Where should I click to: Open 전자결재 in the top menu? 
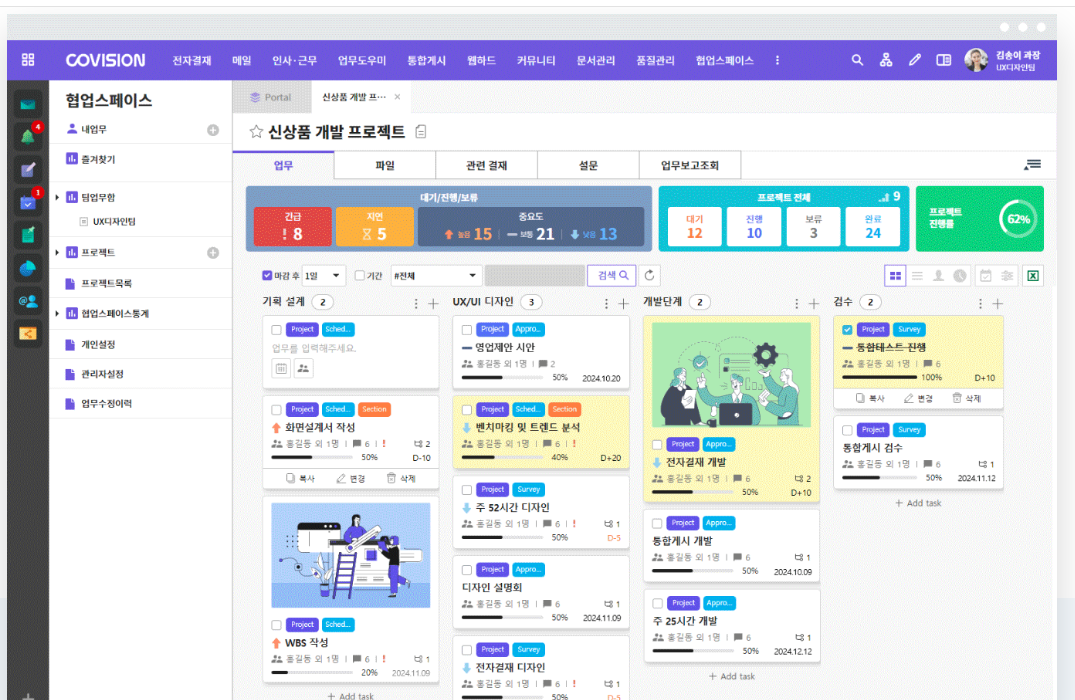pyautogui.click(x=192, y=60)
